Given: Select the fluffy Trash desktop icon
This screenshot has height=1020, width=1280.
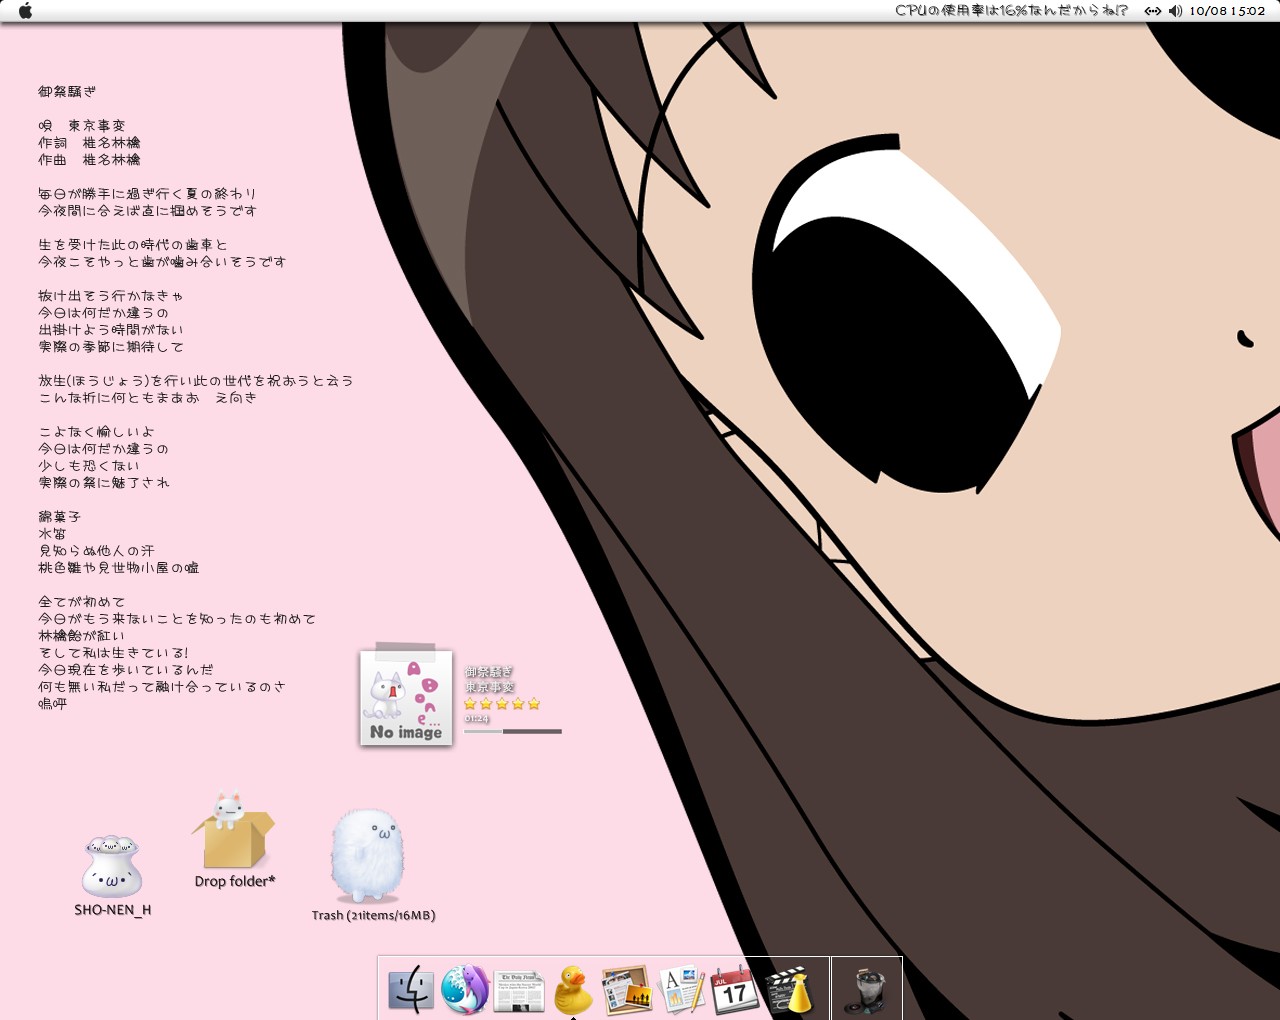Looking at the screenshot, I should pos(366,857).
